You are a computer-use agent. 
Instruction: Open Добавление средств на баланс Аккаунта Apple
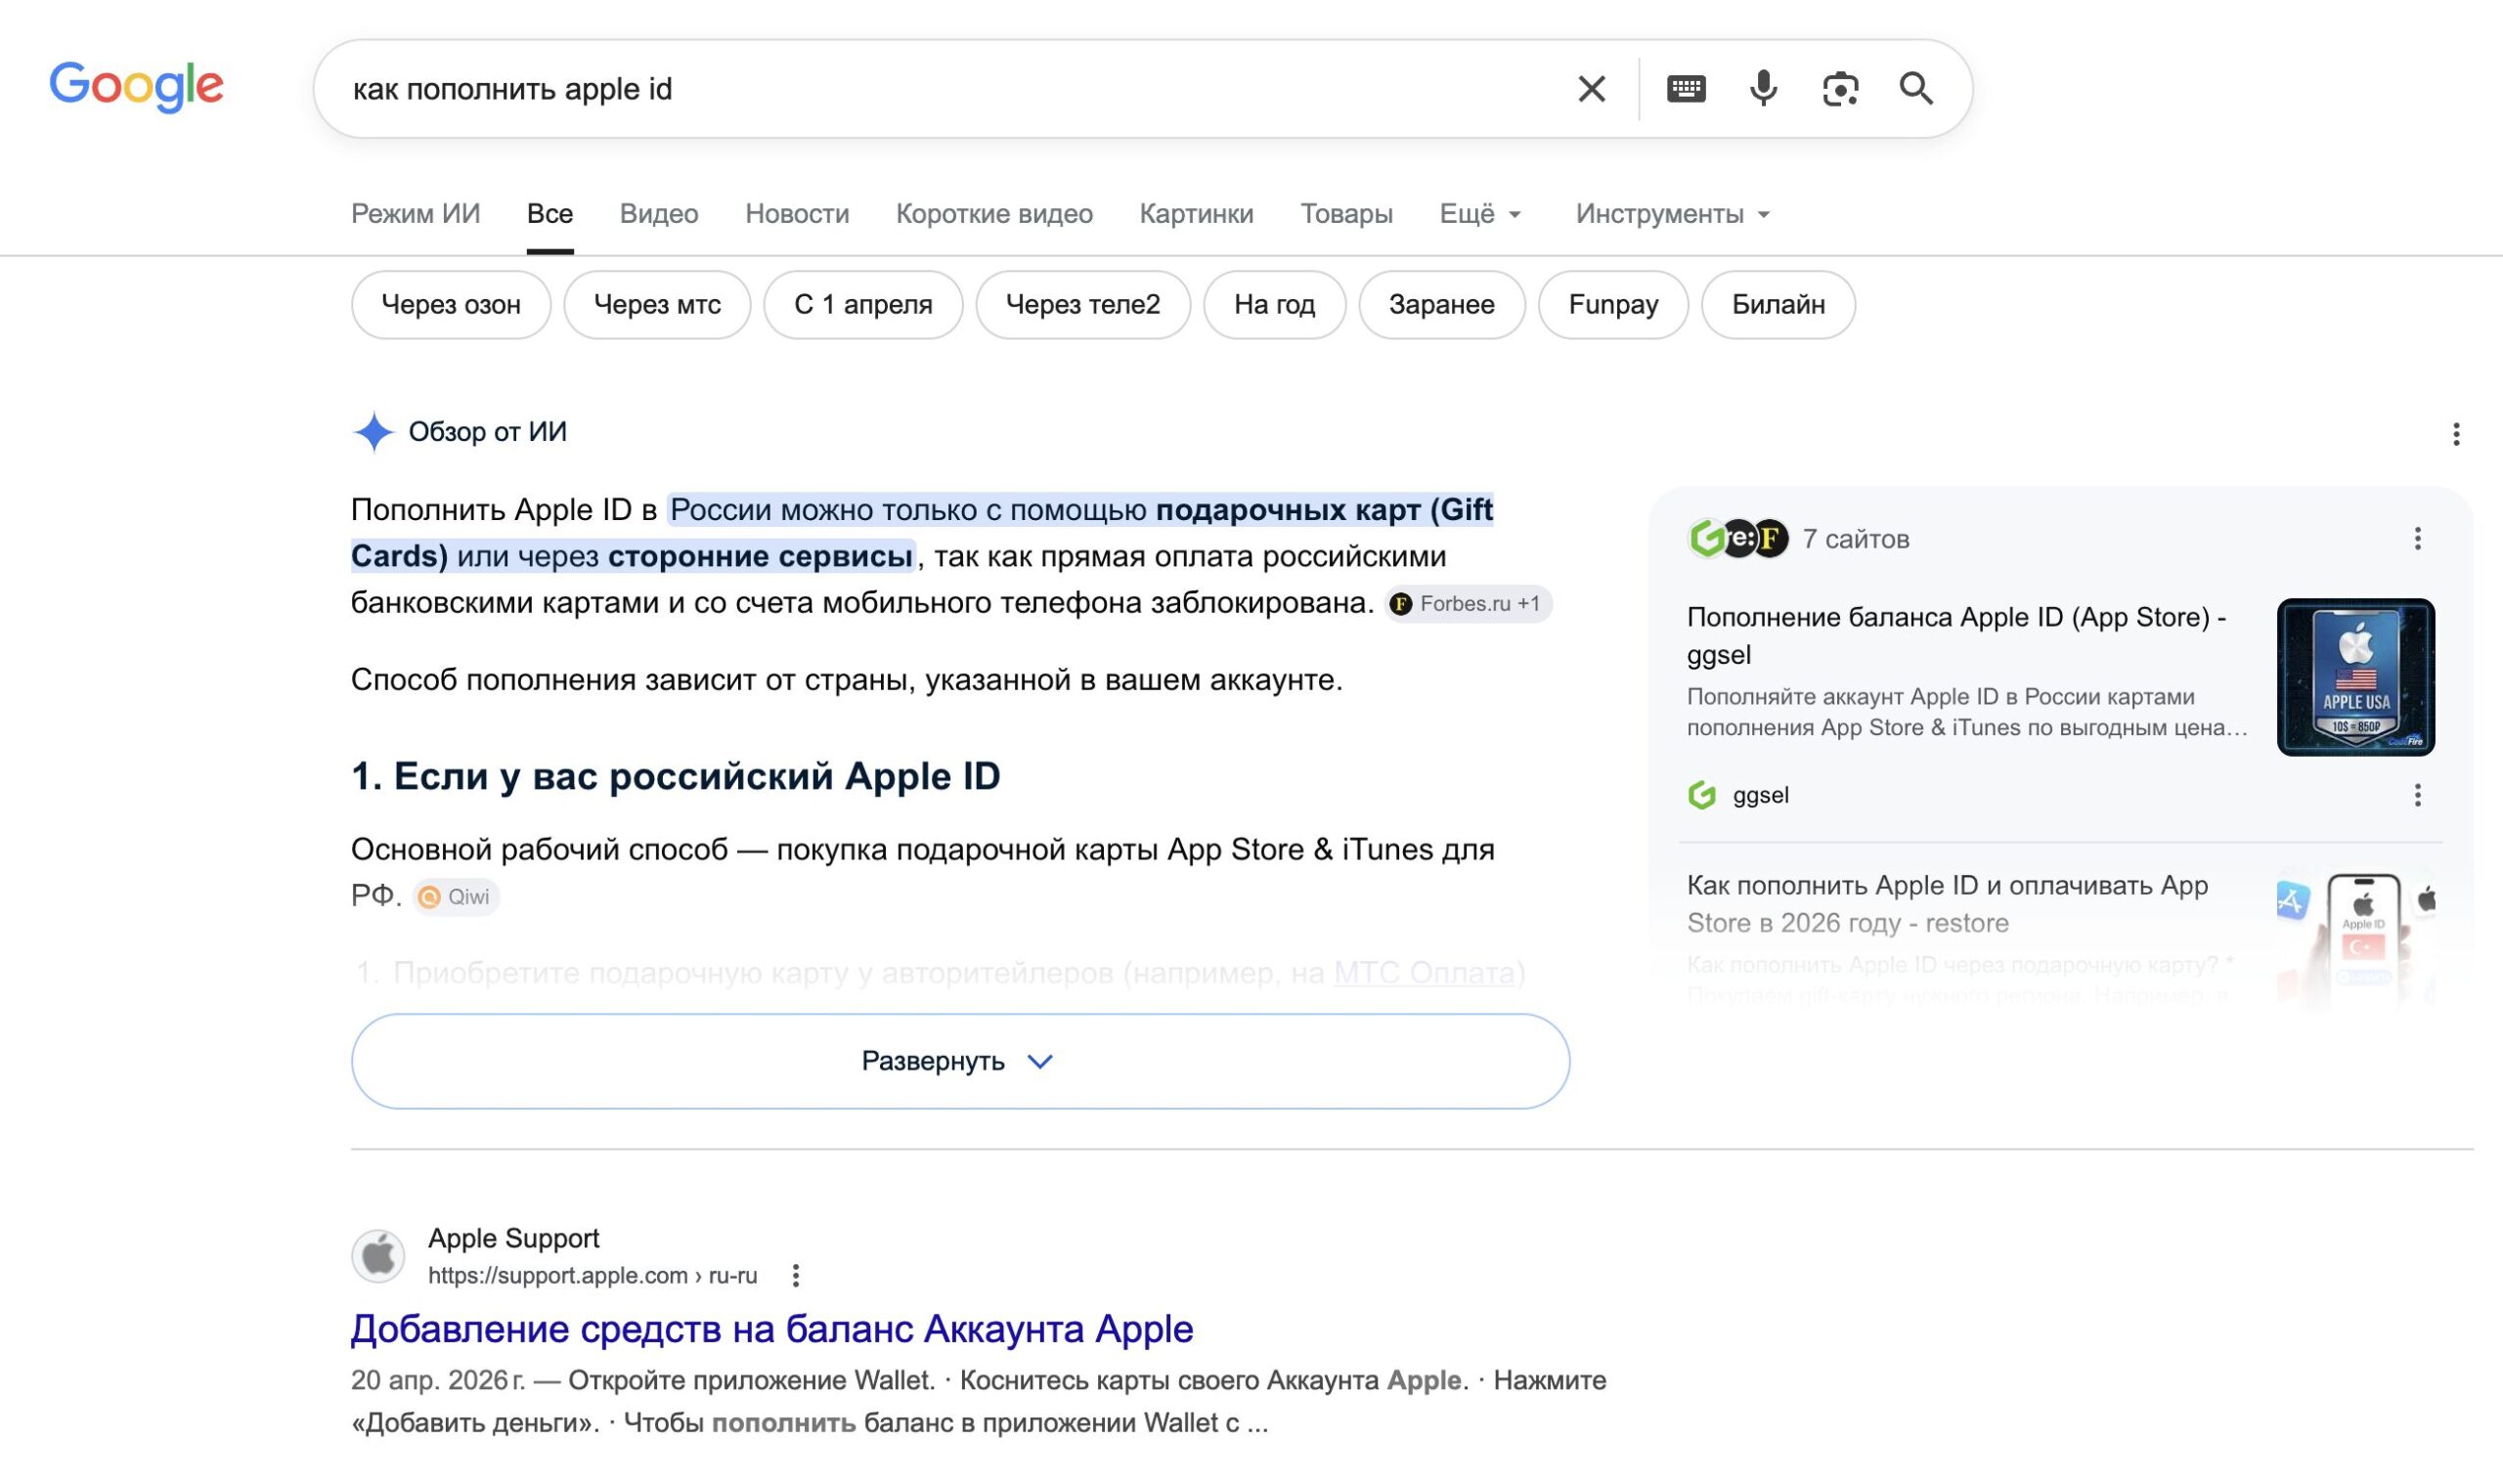772,1329
